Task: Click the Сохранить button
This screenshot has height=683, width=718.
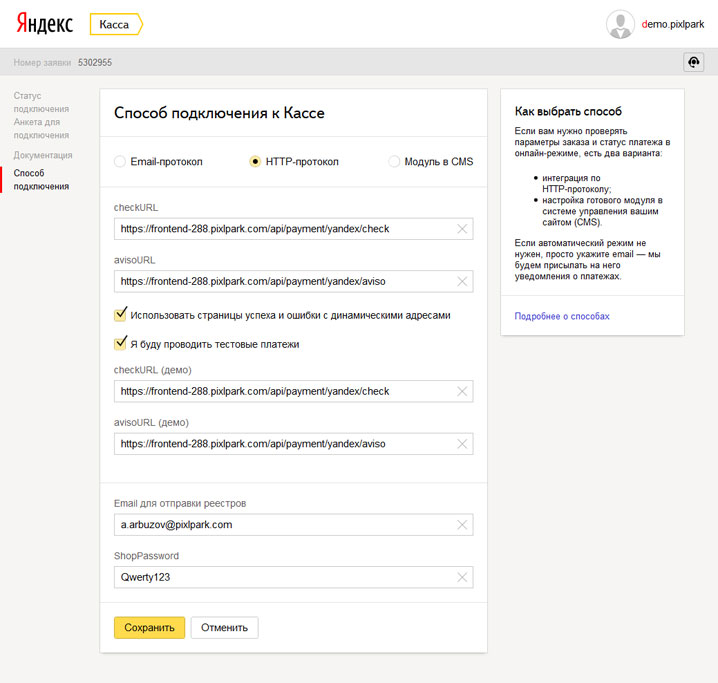Action: [x=149, y=628]
